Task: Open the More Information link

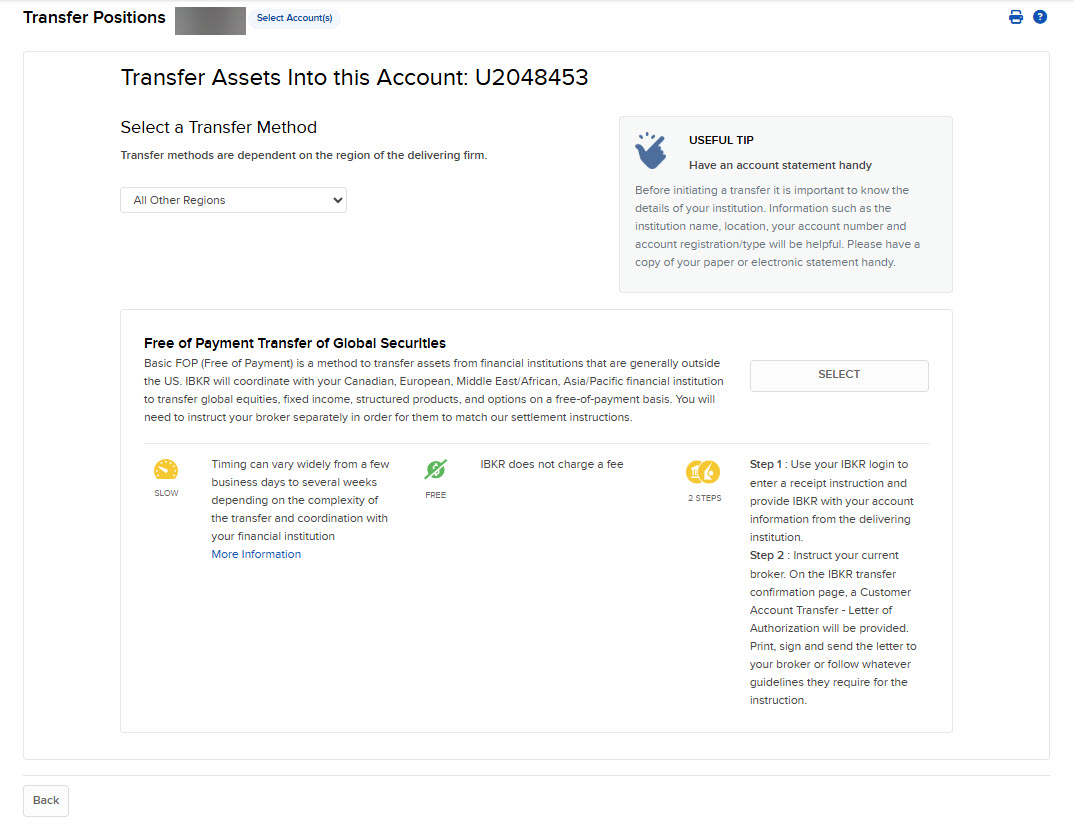Action: pos(256,554)
